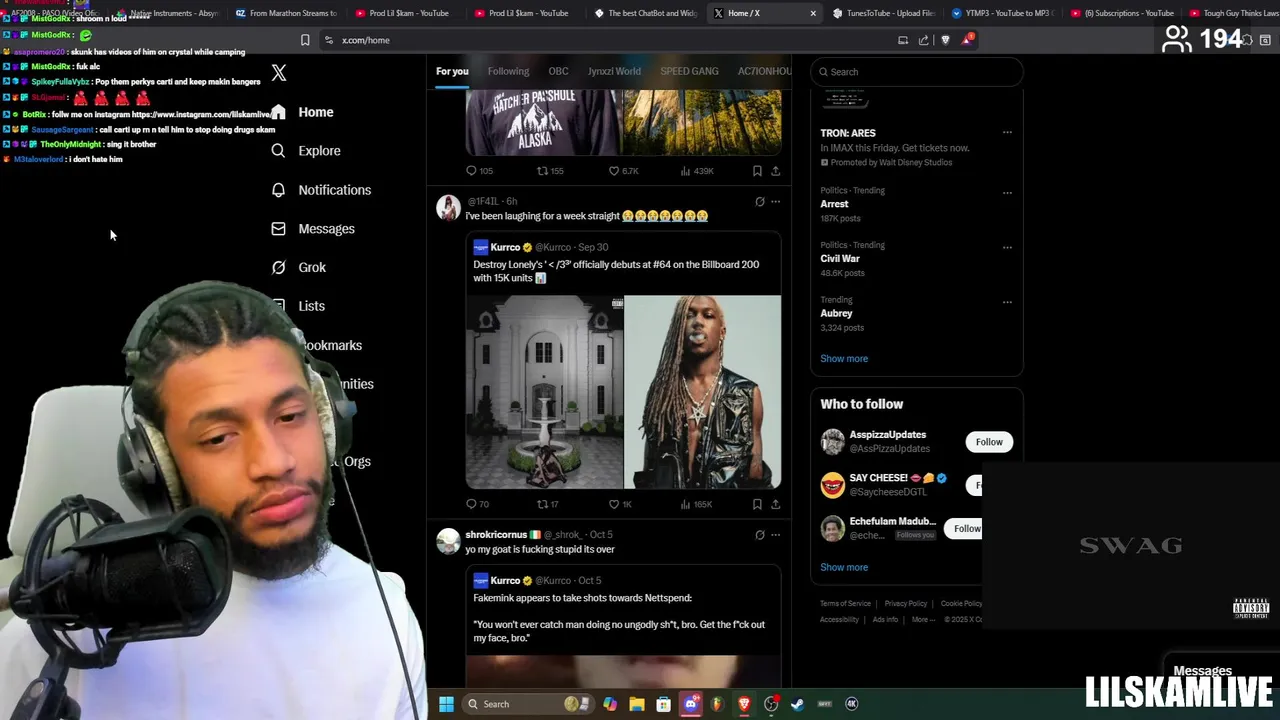
Task: Open the Windows Start menu
Action: point(446,704)
